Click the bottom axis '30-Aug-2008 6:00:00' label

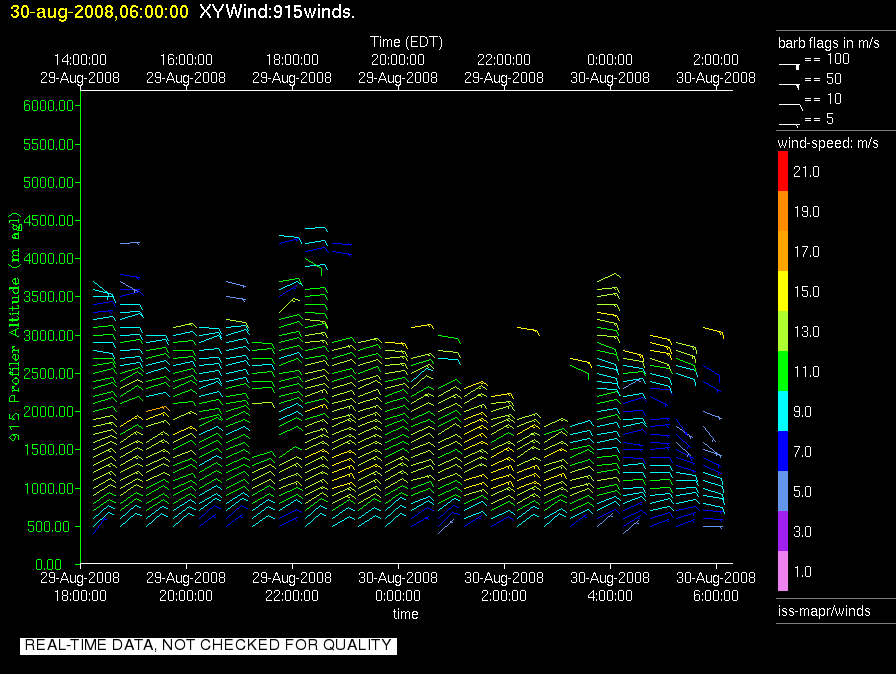(x=716, y=587)
